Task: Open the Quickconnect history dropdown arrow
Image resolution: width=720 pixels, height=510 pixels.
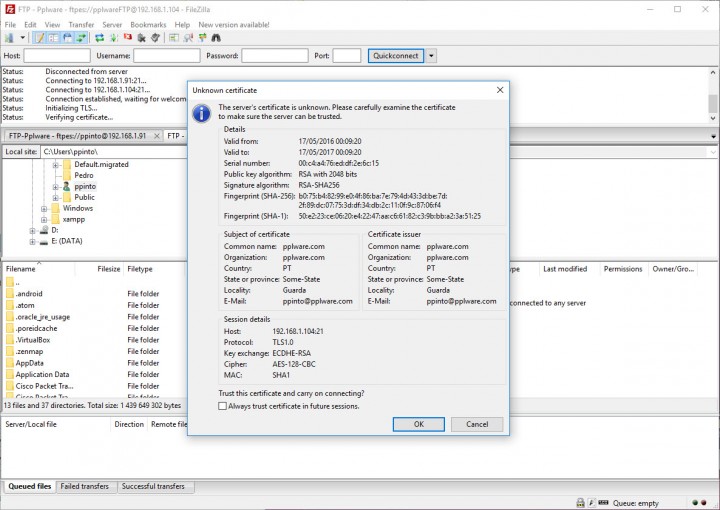Action: point(431,56)
